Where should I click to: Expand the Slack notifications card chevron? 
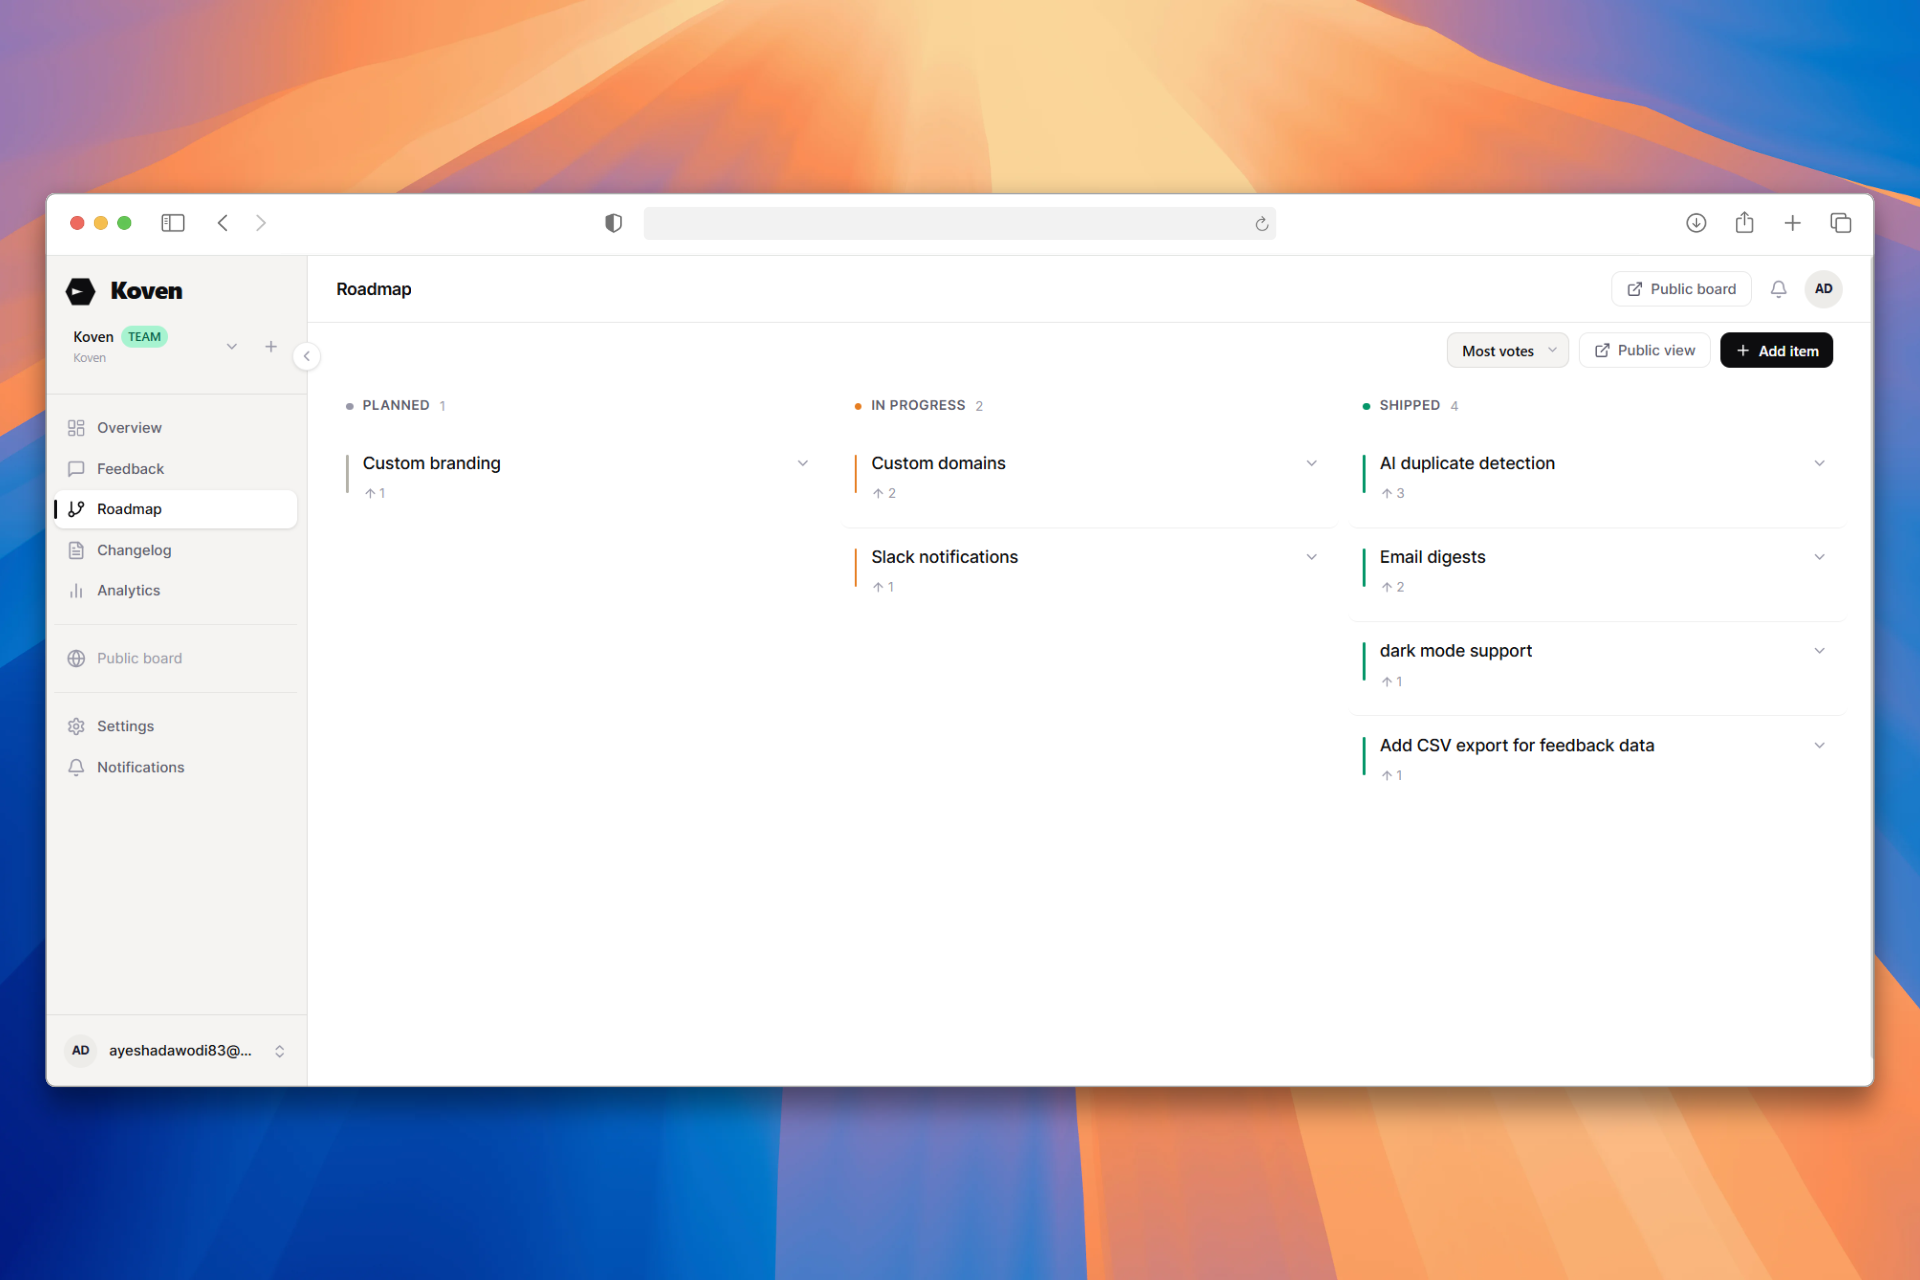click(x=1312, y=557)
